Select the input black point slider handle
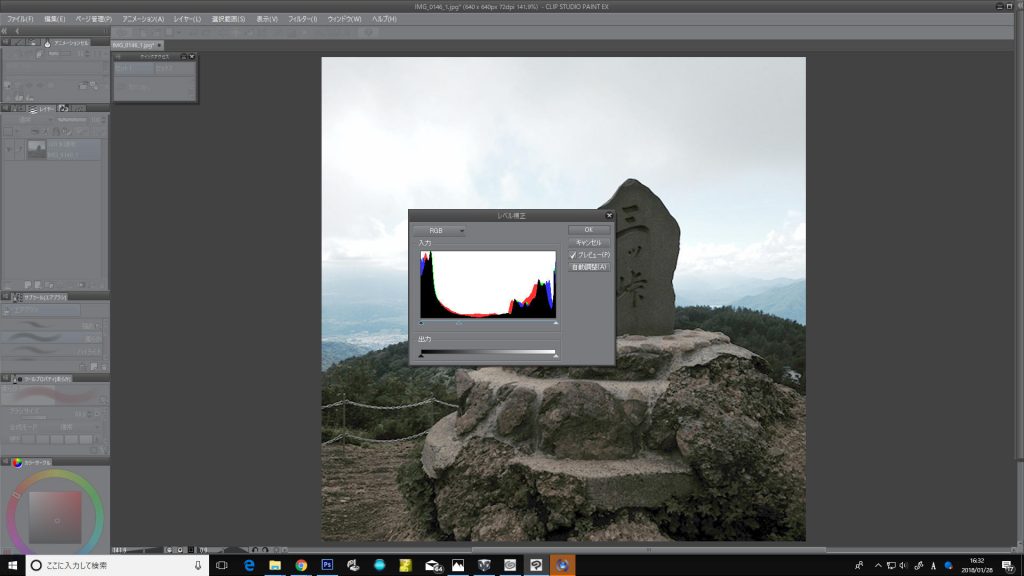The width and height of the screenshot is (1024, 576). click(421, 323)
